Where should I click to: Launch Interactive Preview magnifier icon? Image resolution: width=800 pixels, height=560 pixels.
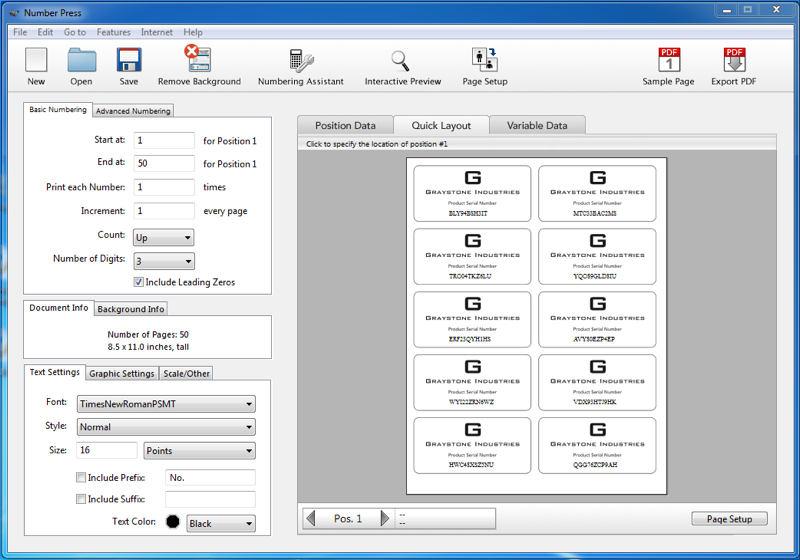(402, 60)
